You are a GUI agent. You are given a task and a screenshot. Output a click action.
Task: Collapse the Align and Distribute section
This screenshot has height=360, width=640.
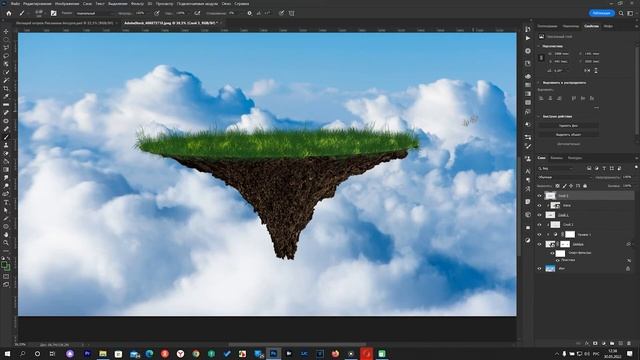pos(539,82)
